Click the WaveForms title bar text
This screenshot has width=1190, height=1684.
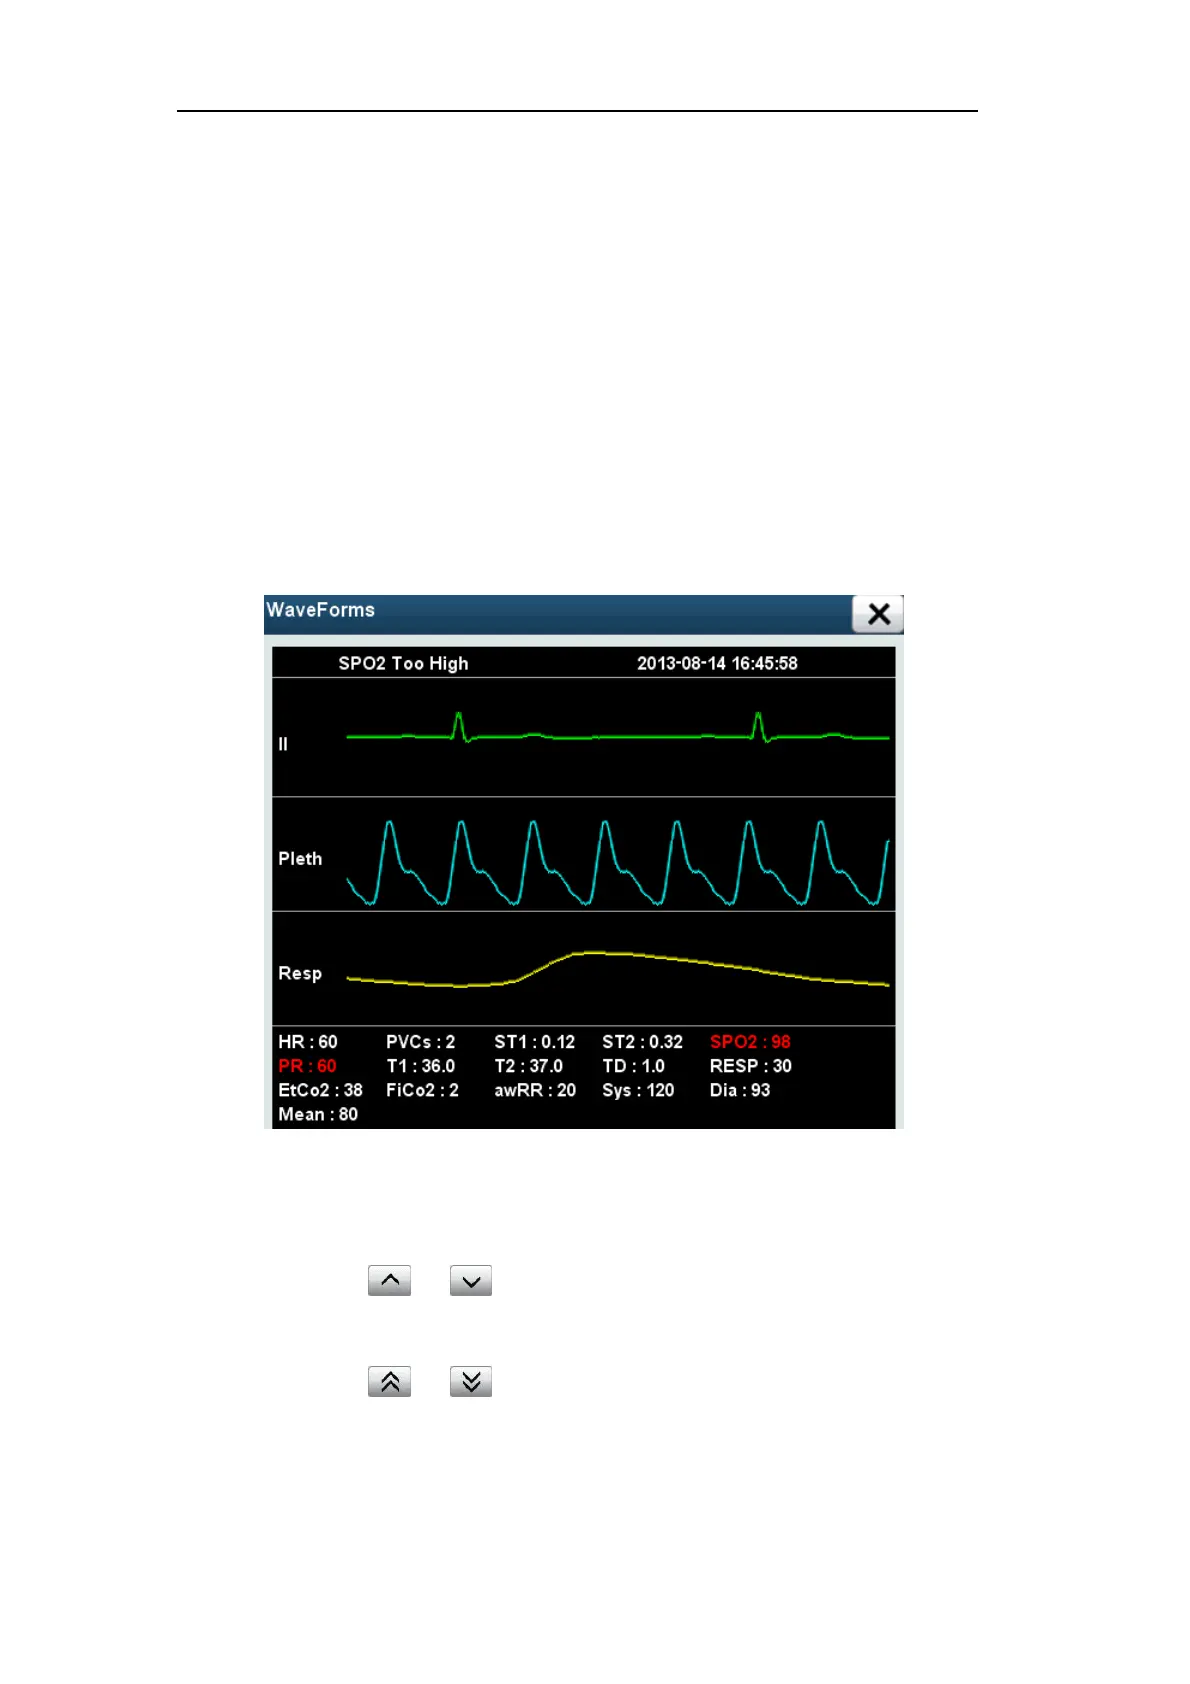coord(320,610)
